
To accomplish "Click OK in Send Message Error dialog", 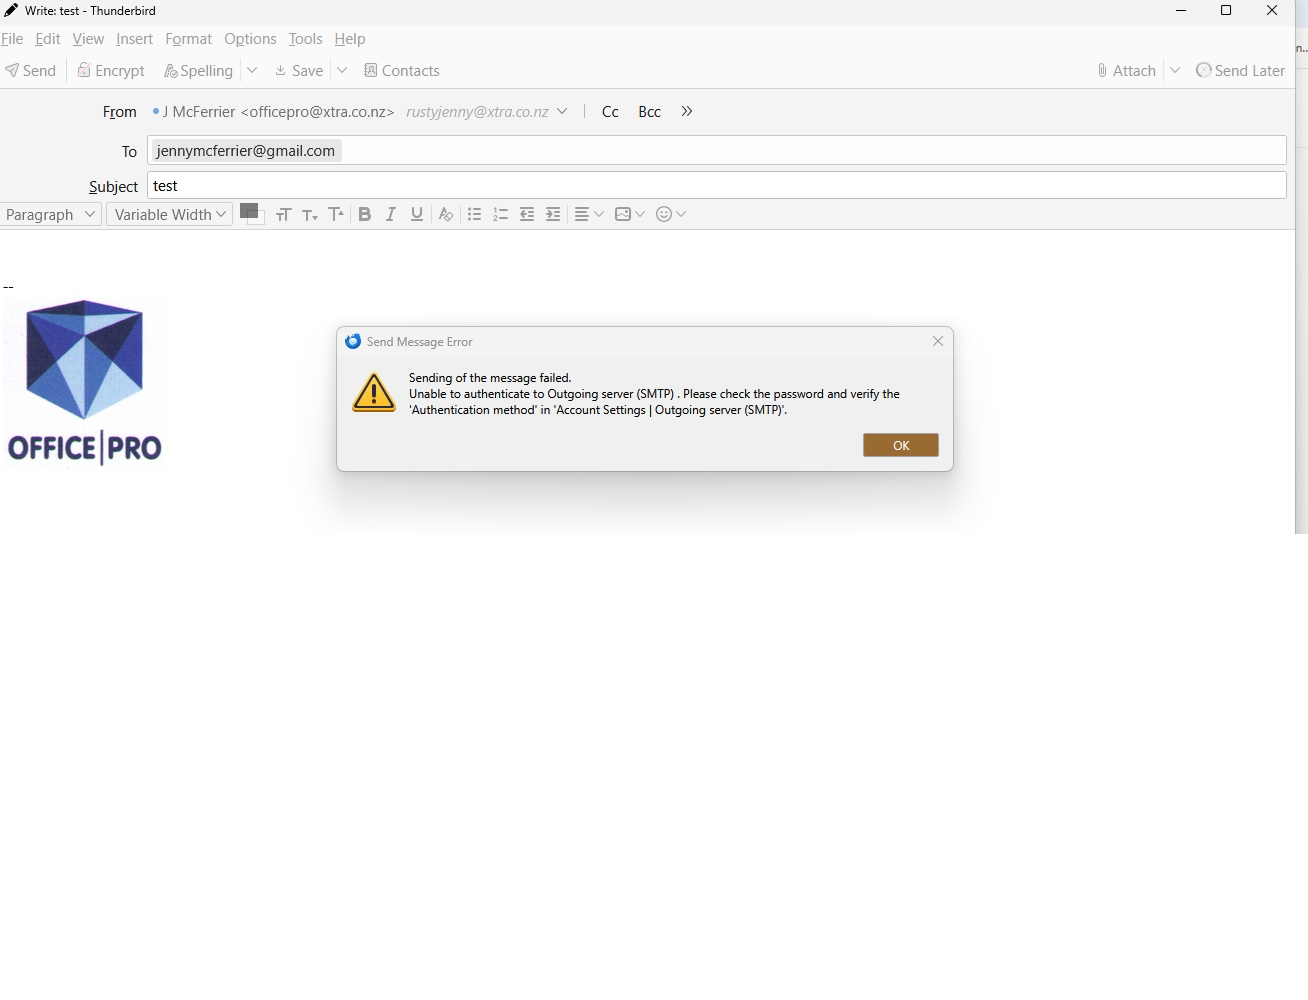I will click(901, 445).
